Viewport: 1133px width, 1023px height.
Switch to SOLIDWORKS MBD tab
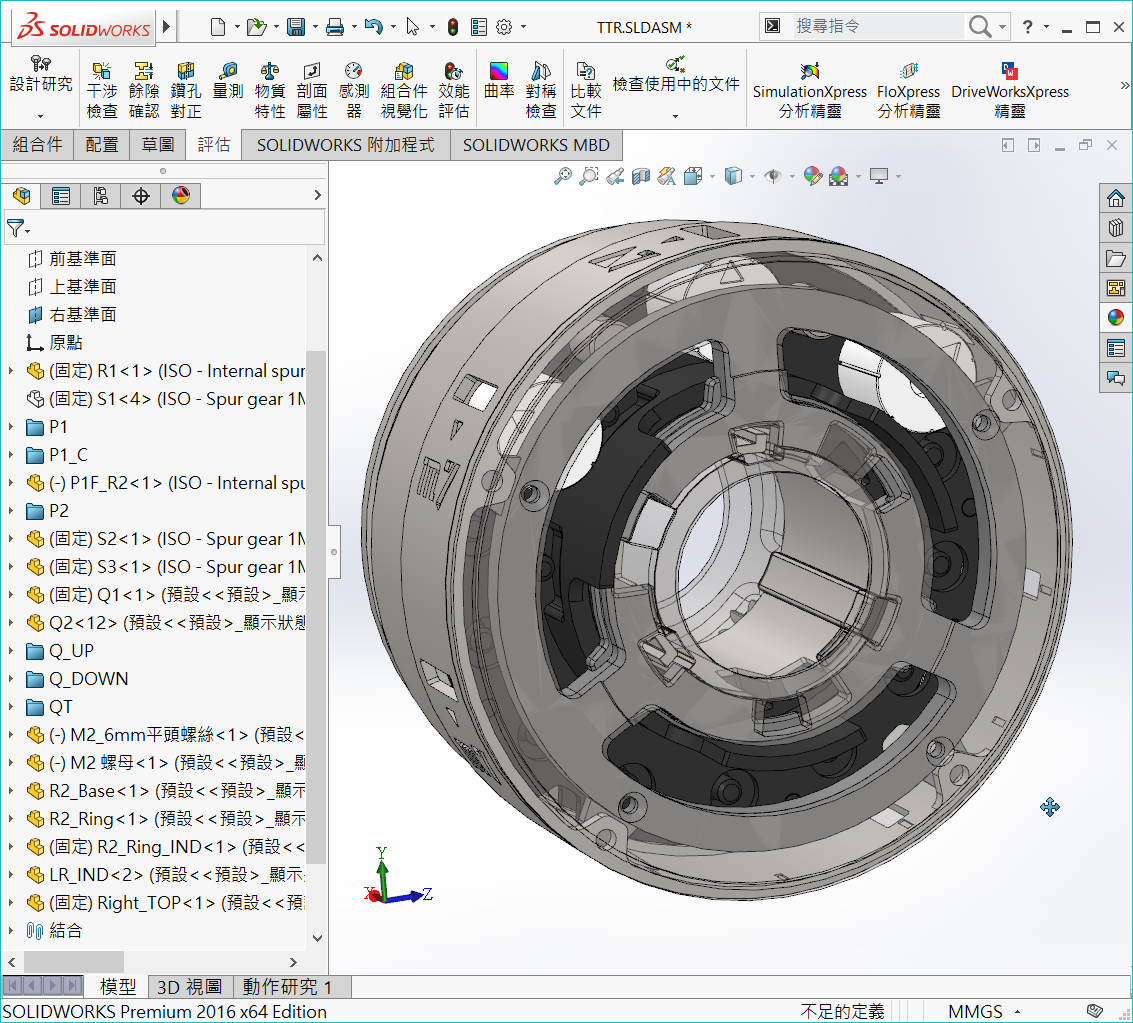click(536, 145)
